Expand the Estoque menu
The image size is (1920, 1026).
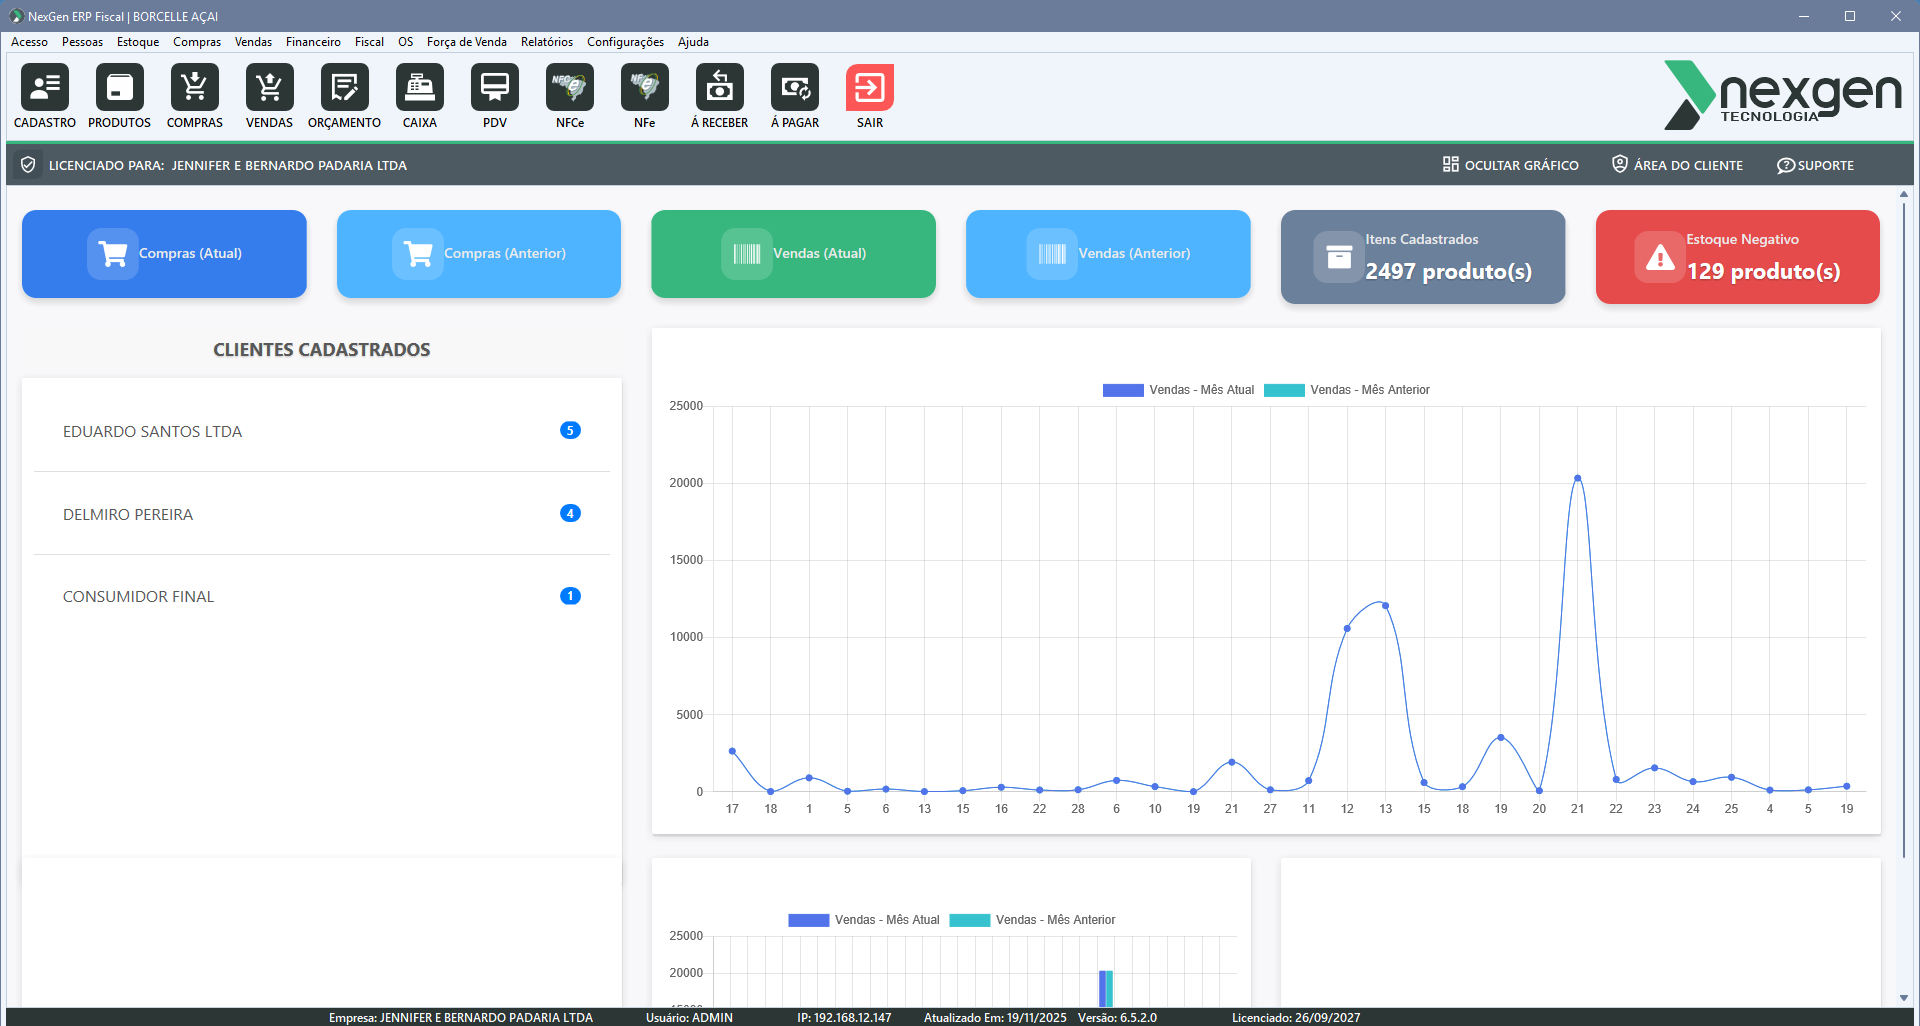click(138, 42)
